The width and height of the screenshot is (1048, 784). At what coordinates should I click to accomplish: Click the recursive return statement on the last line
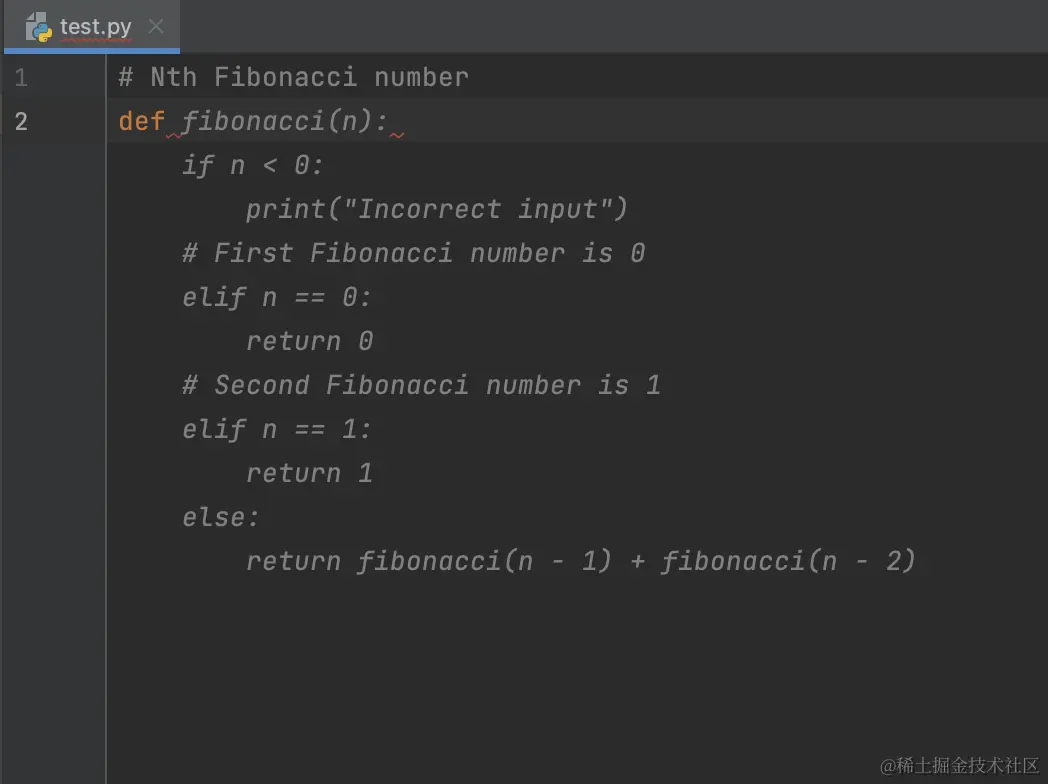pos(580,561)
